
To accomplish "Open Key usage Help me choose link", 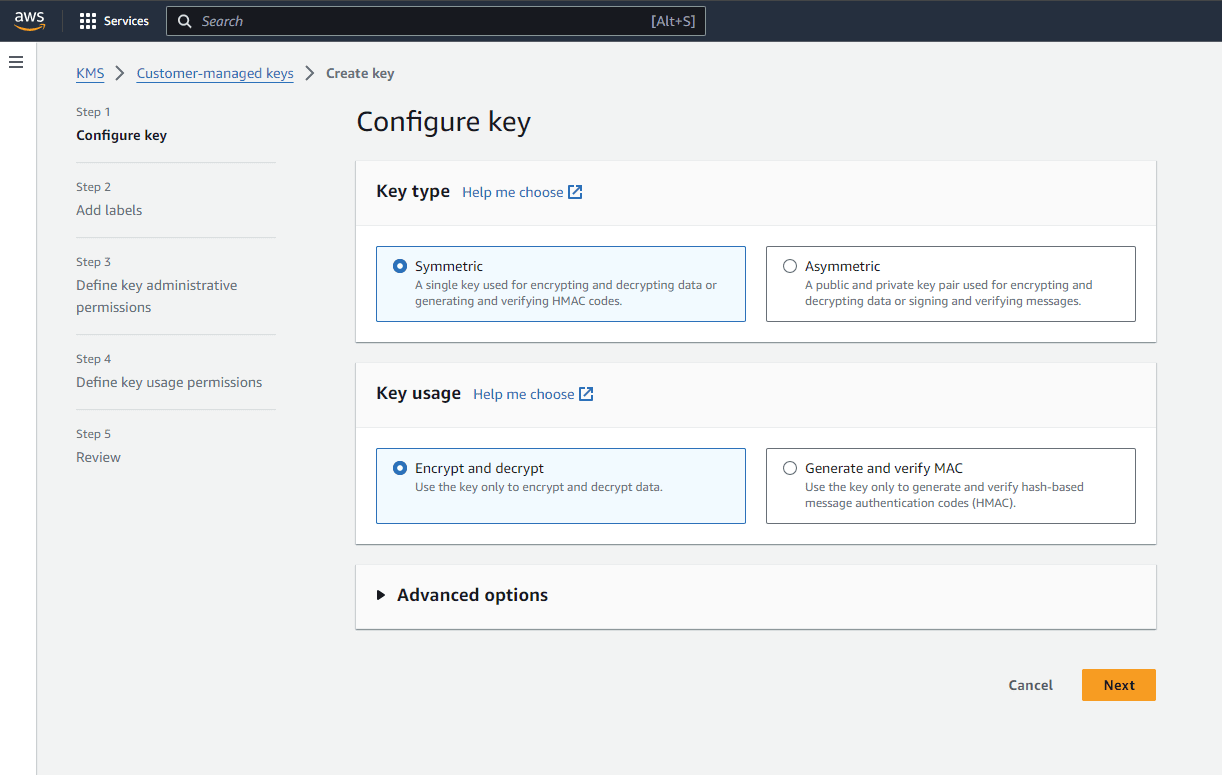I will click(x=523, y=394).
